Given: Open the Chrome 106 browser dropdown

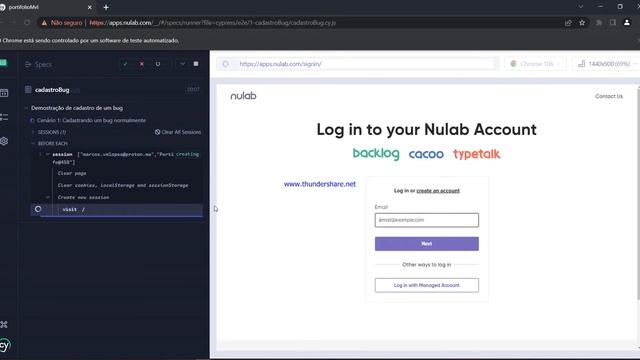Looking at the screenshot, I should pos(535,64).
